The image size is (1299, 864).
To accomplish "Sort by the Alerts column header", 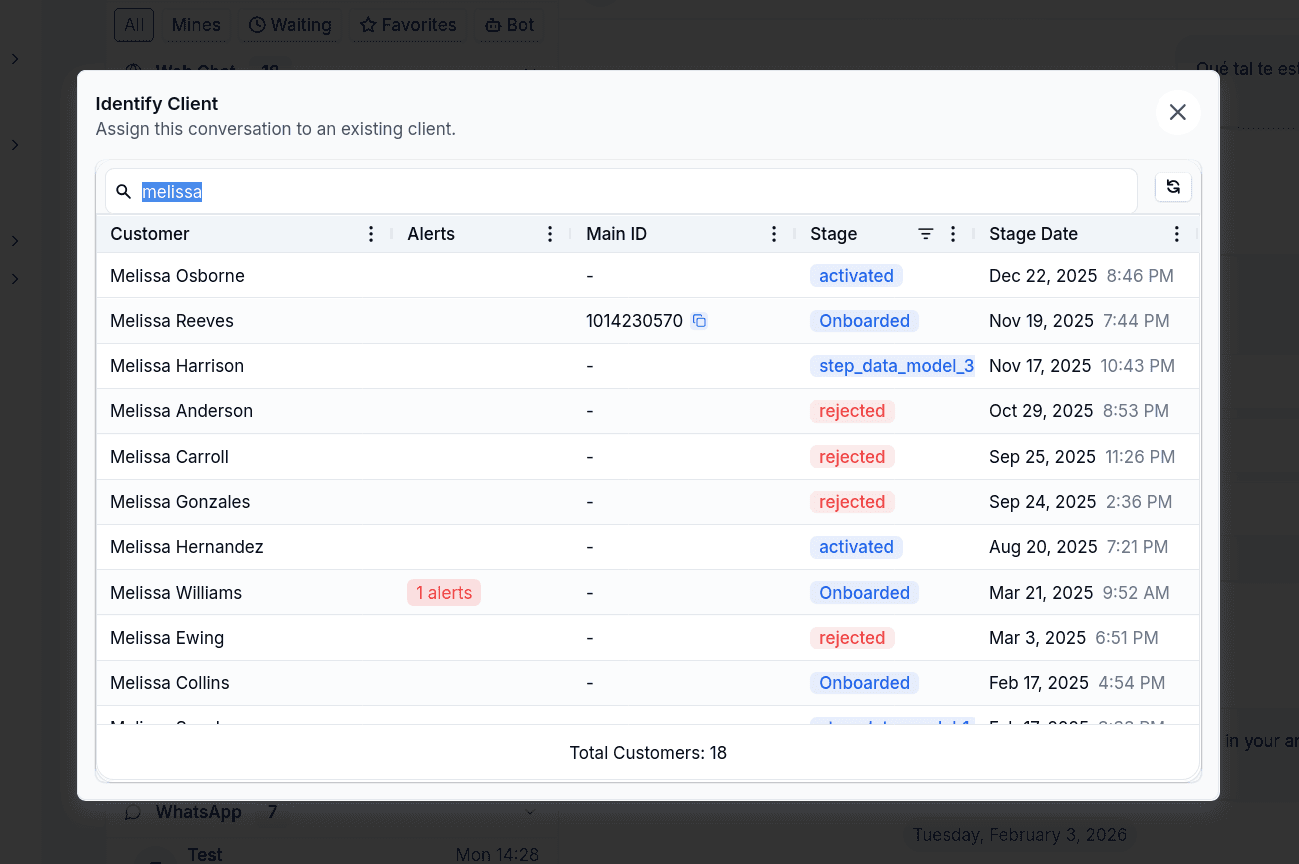I will click(431, 234).
